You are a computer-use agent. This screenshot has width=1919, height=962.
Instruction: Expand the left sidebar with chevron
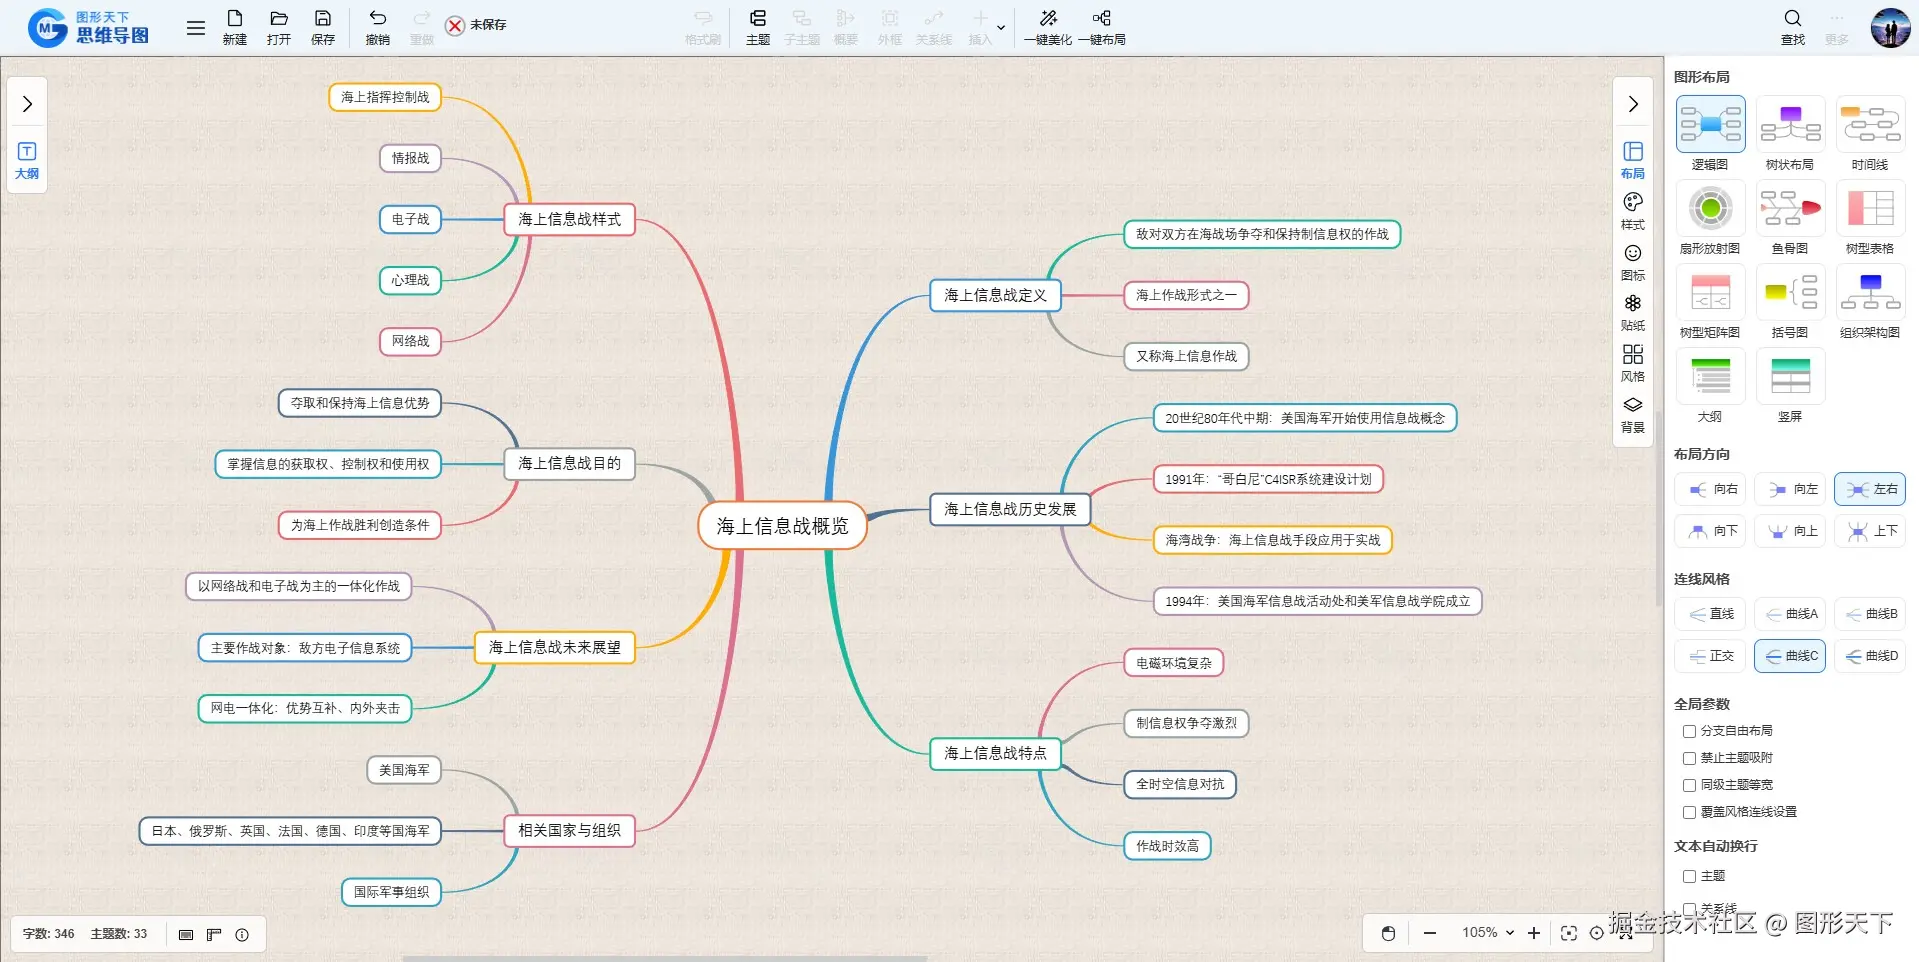pyautogui.click(x=27, y=104)
